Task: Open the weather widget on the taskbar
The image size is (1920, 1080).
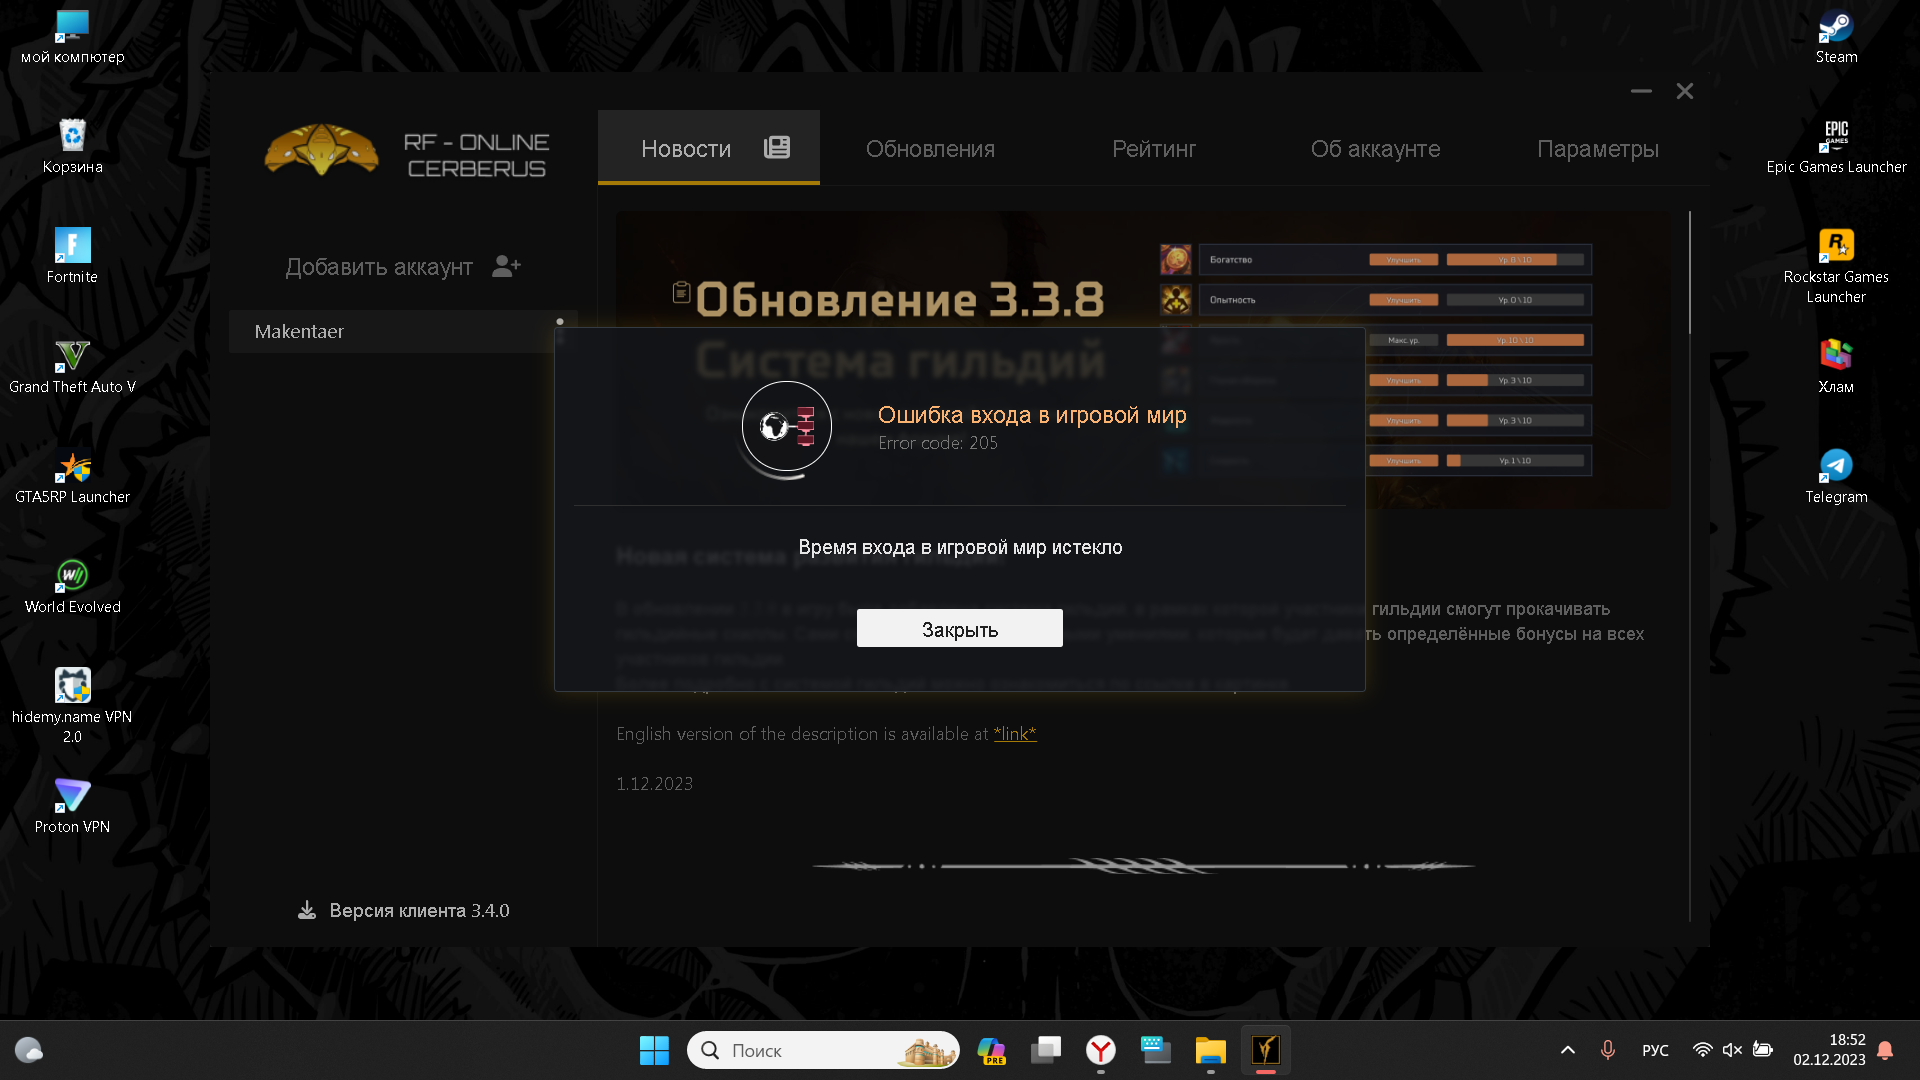Action: point(29,1050)
